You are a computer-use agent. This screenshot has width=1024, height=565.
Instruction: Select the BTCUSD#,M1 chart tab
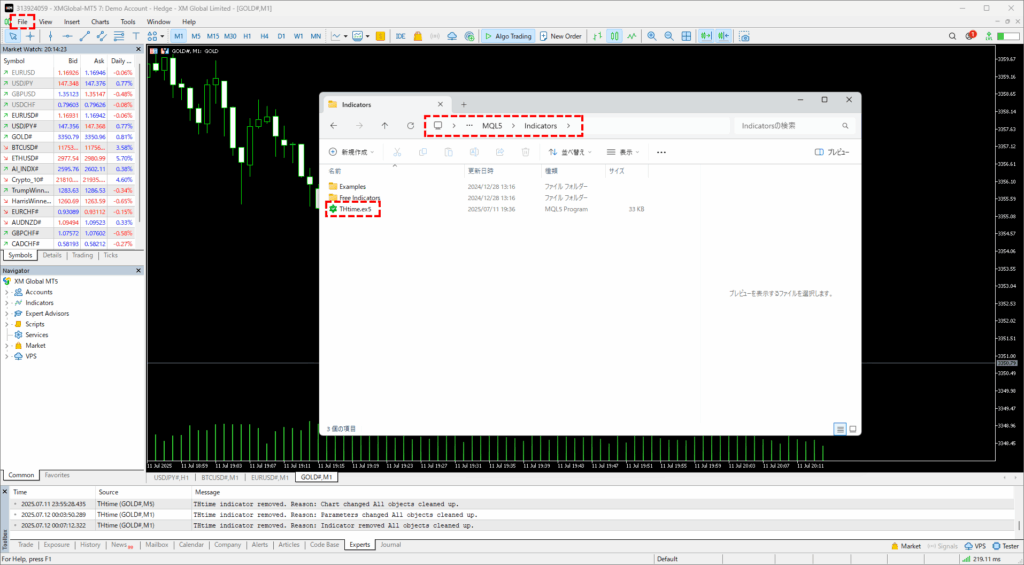point(219,477)
